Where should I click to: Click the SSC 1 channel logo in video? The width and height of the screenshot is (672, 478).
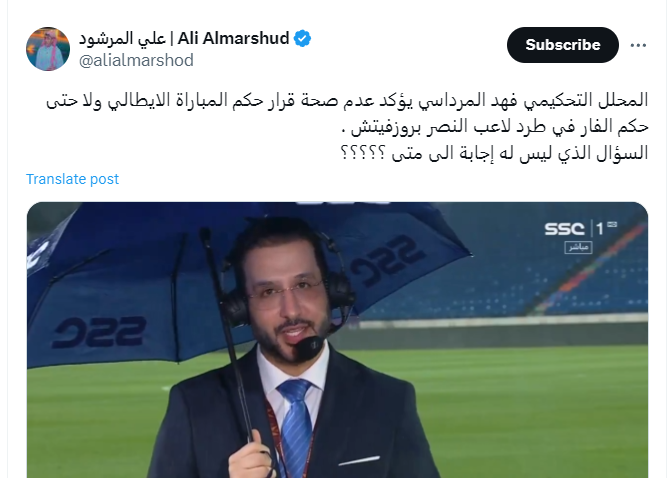(580, 228)
